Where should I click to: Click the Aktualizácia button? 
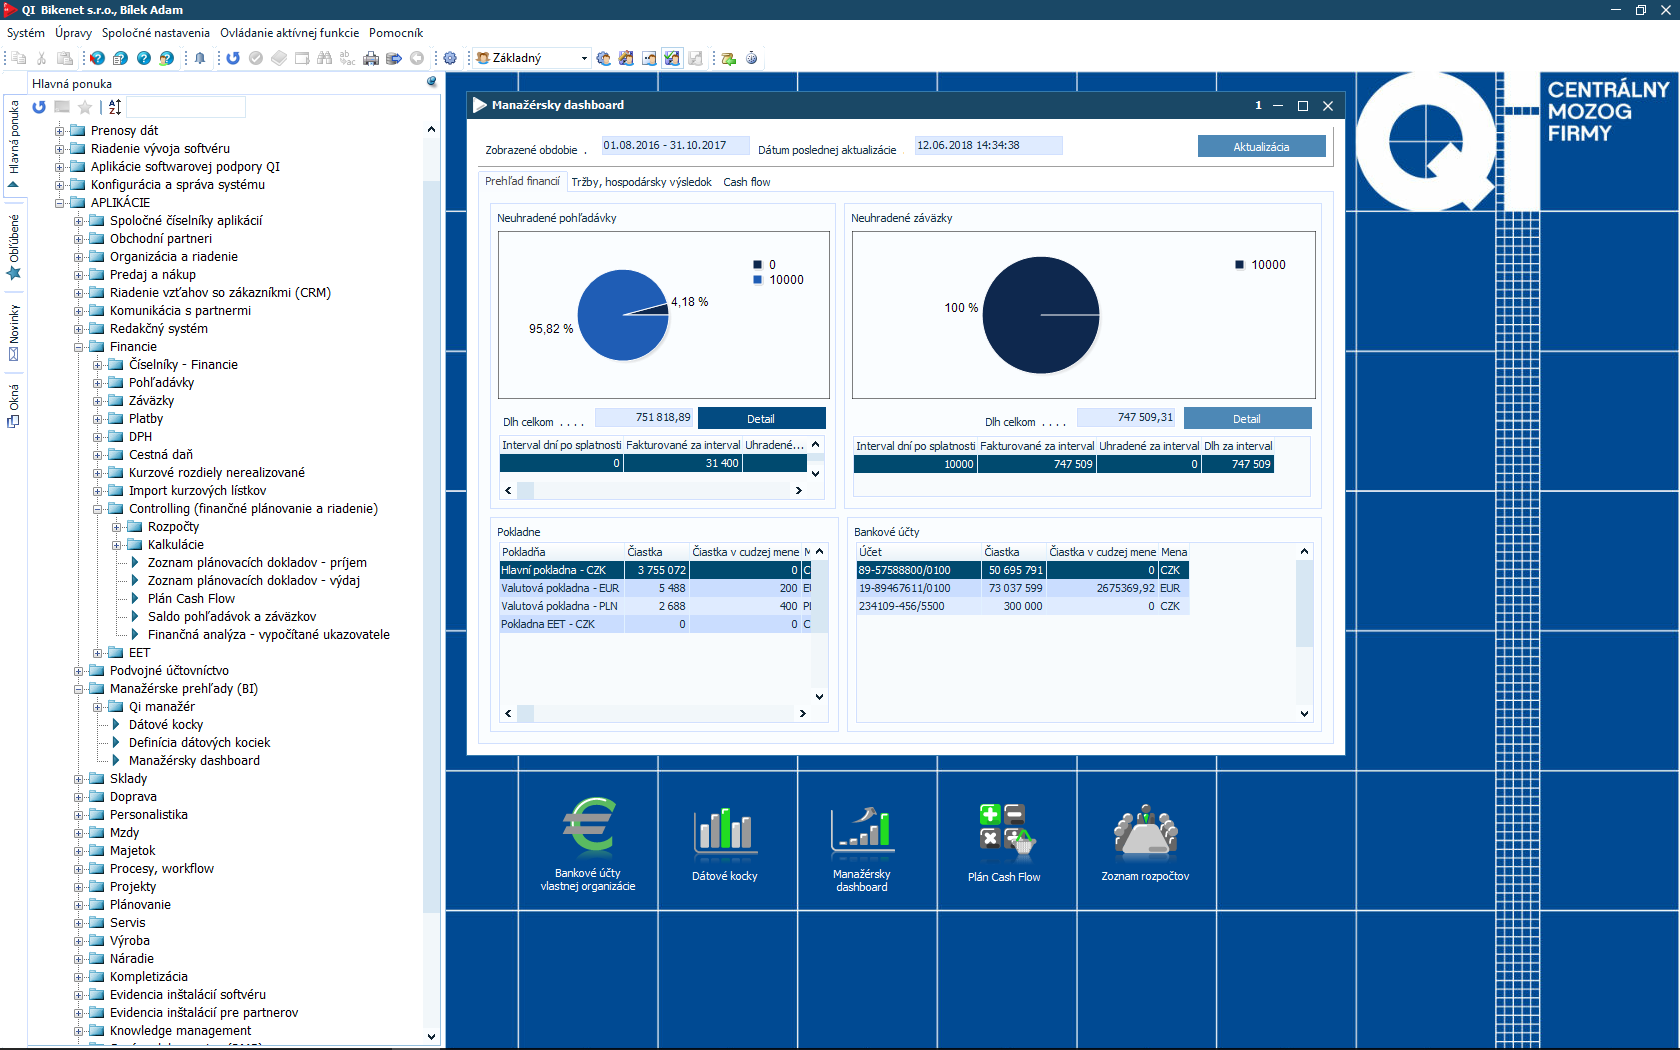tap(1261, 147)
